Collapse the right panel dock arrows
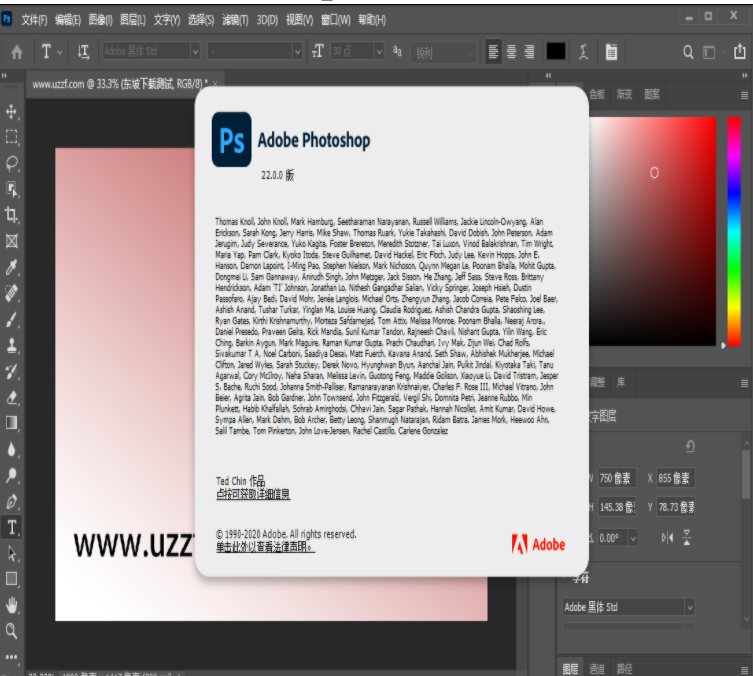The image size is (753, 676). (x=744, y=75)
